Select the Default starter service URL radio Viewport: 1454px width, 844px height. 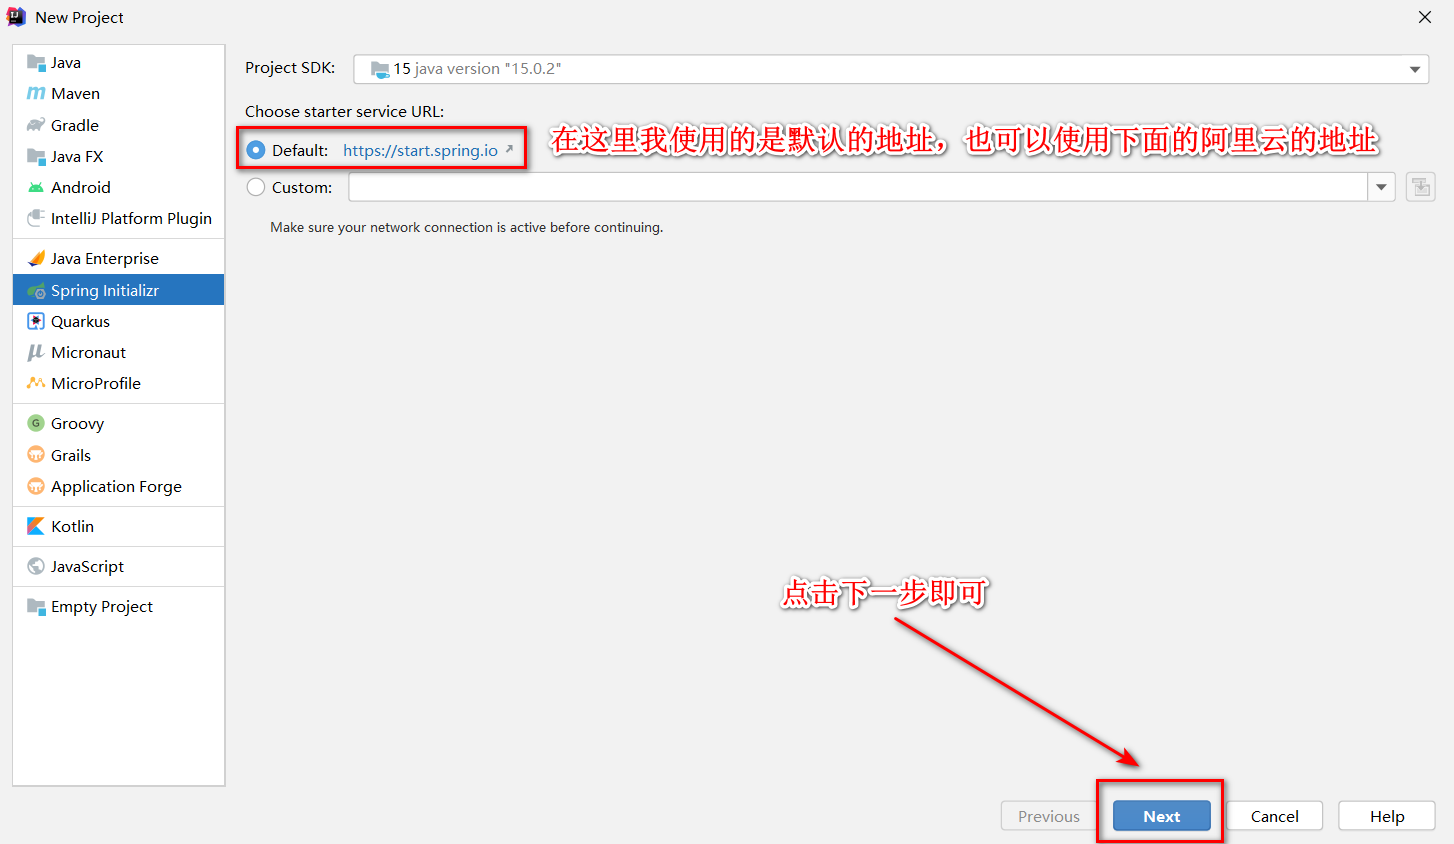(256, 150)
